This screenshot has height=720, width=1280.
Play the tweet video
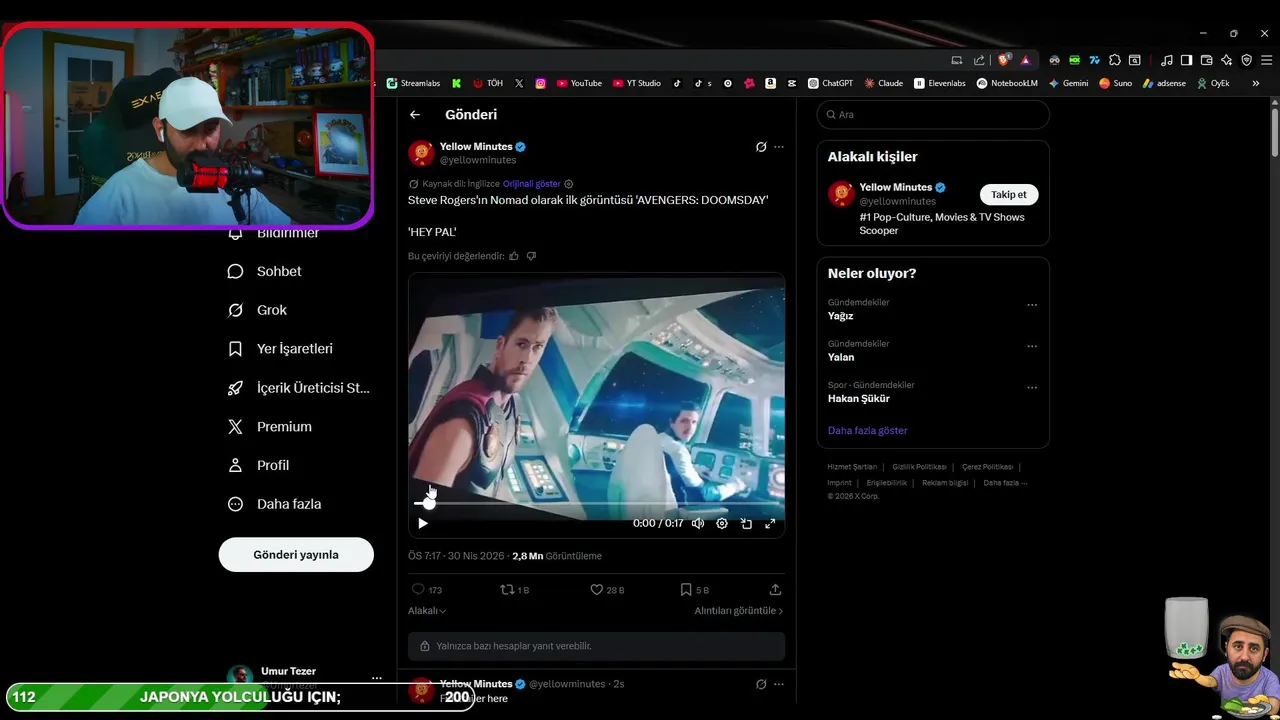[x=423, y=523]
